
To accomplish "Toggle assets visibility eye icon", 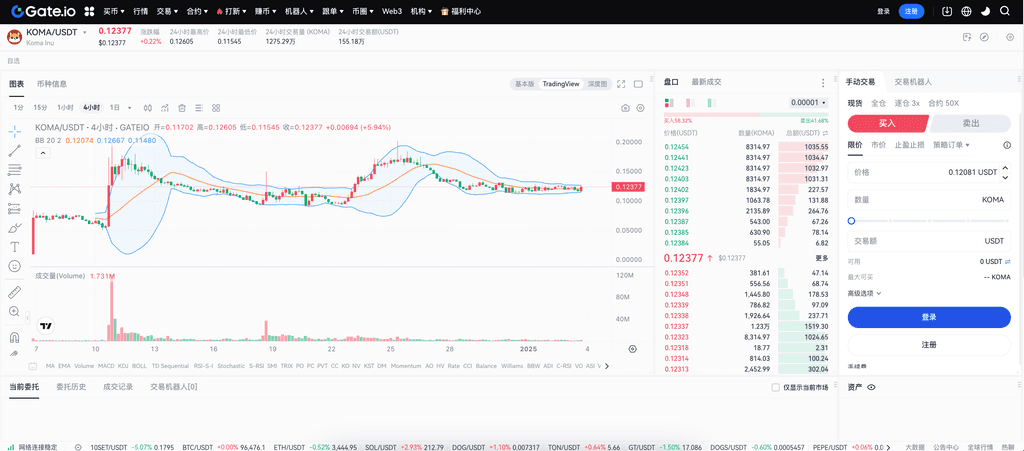I will [x=871, y=387].
